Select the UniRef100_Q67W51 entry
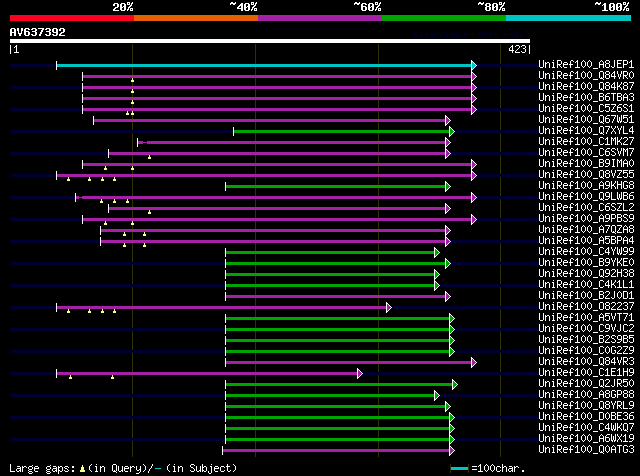Screen dimensions: 640x476 (586, 120)
